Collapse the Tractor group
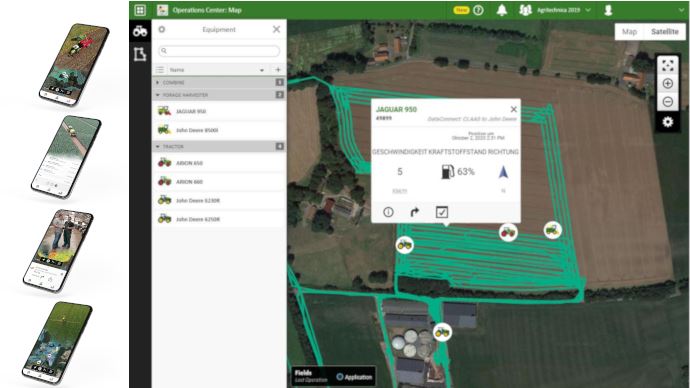 (x=158, y=146)
